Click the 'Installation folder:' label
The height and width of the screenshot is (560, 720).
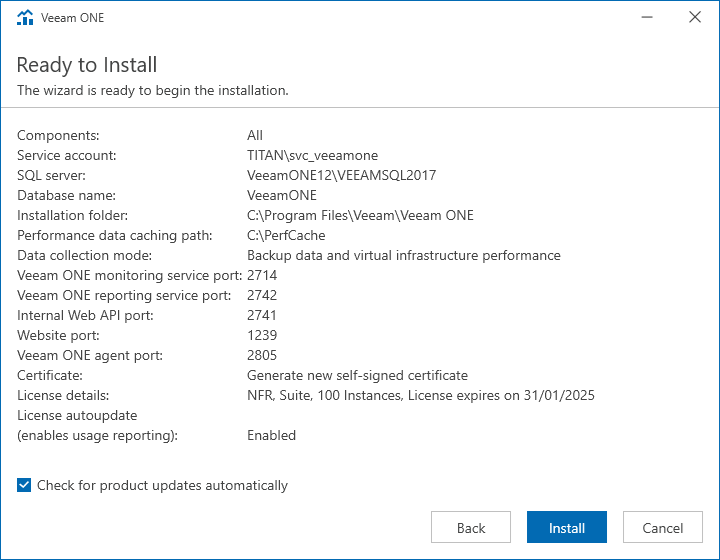point(73,215)
